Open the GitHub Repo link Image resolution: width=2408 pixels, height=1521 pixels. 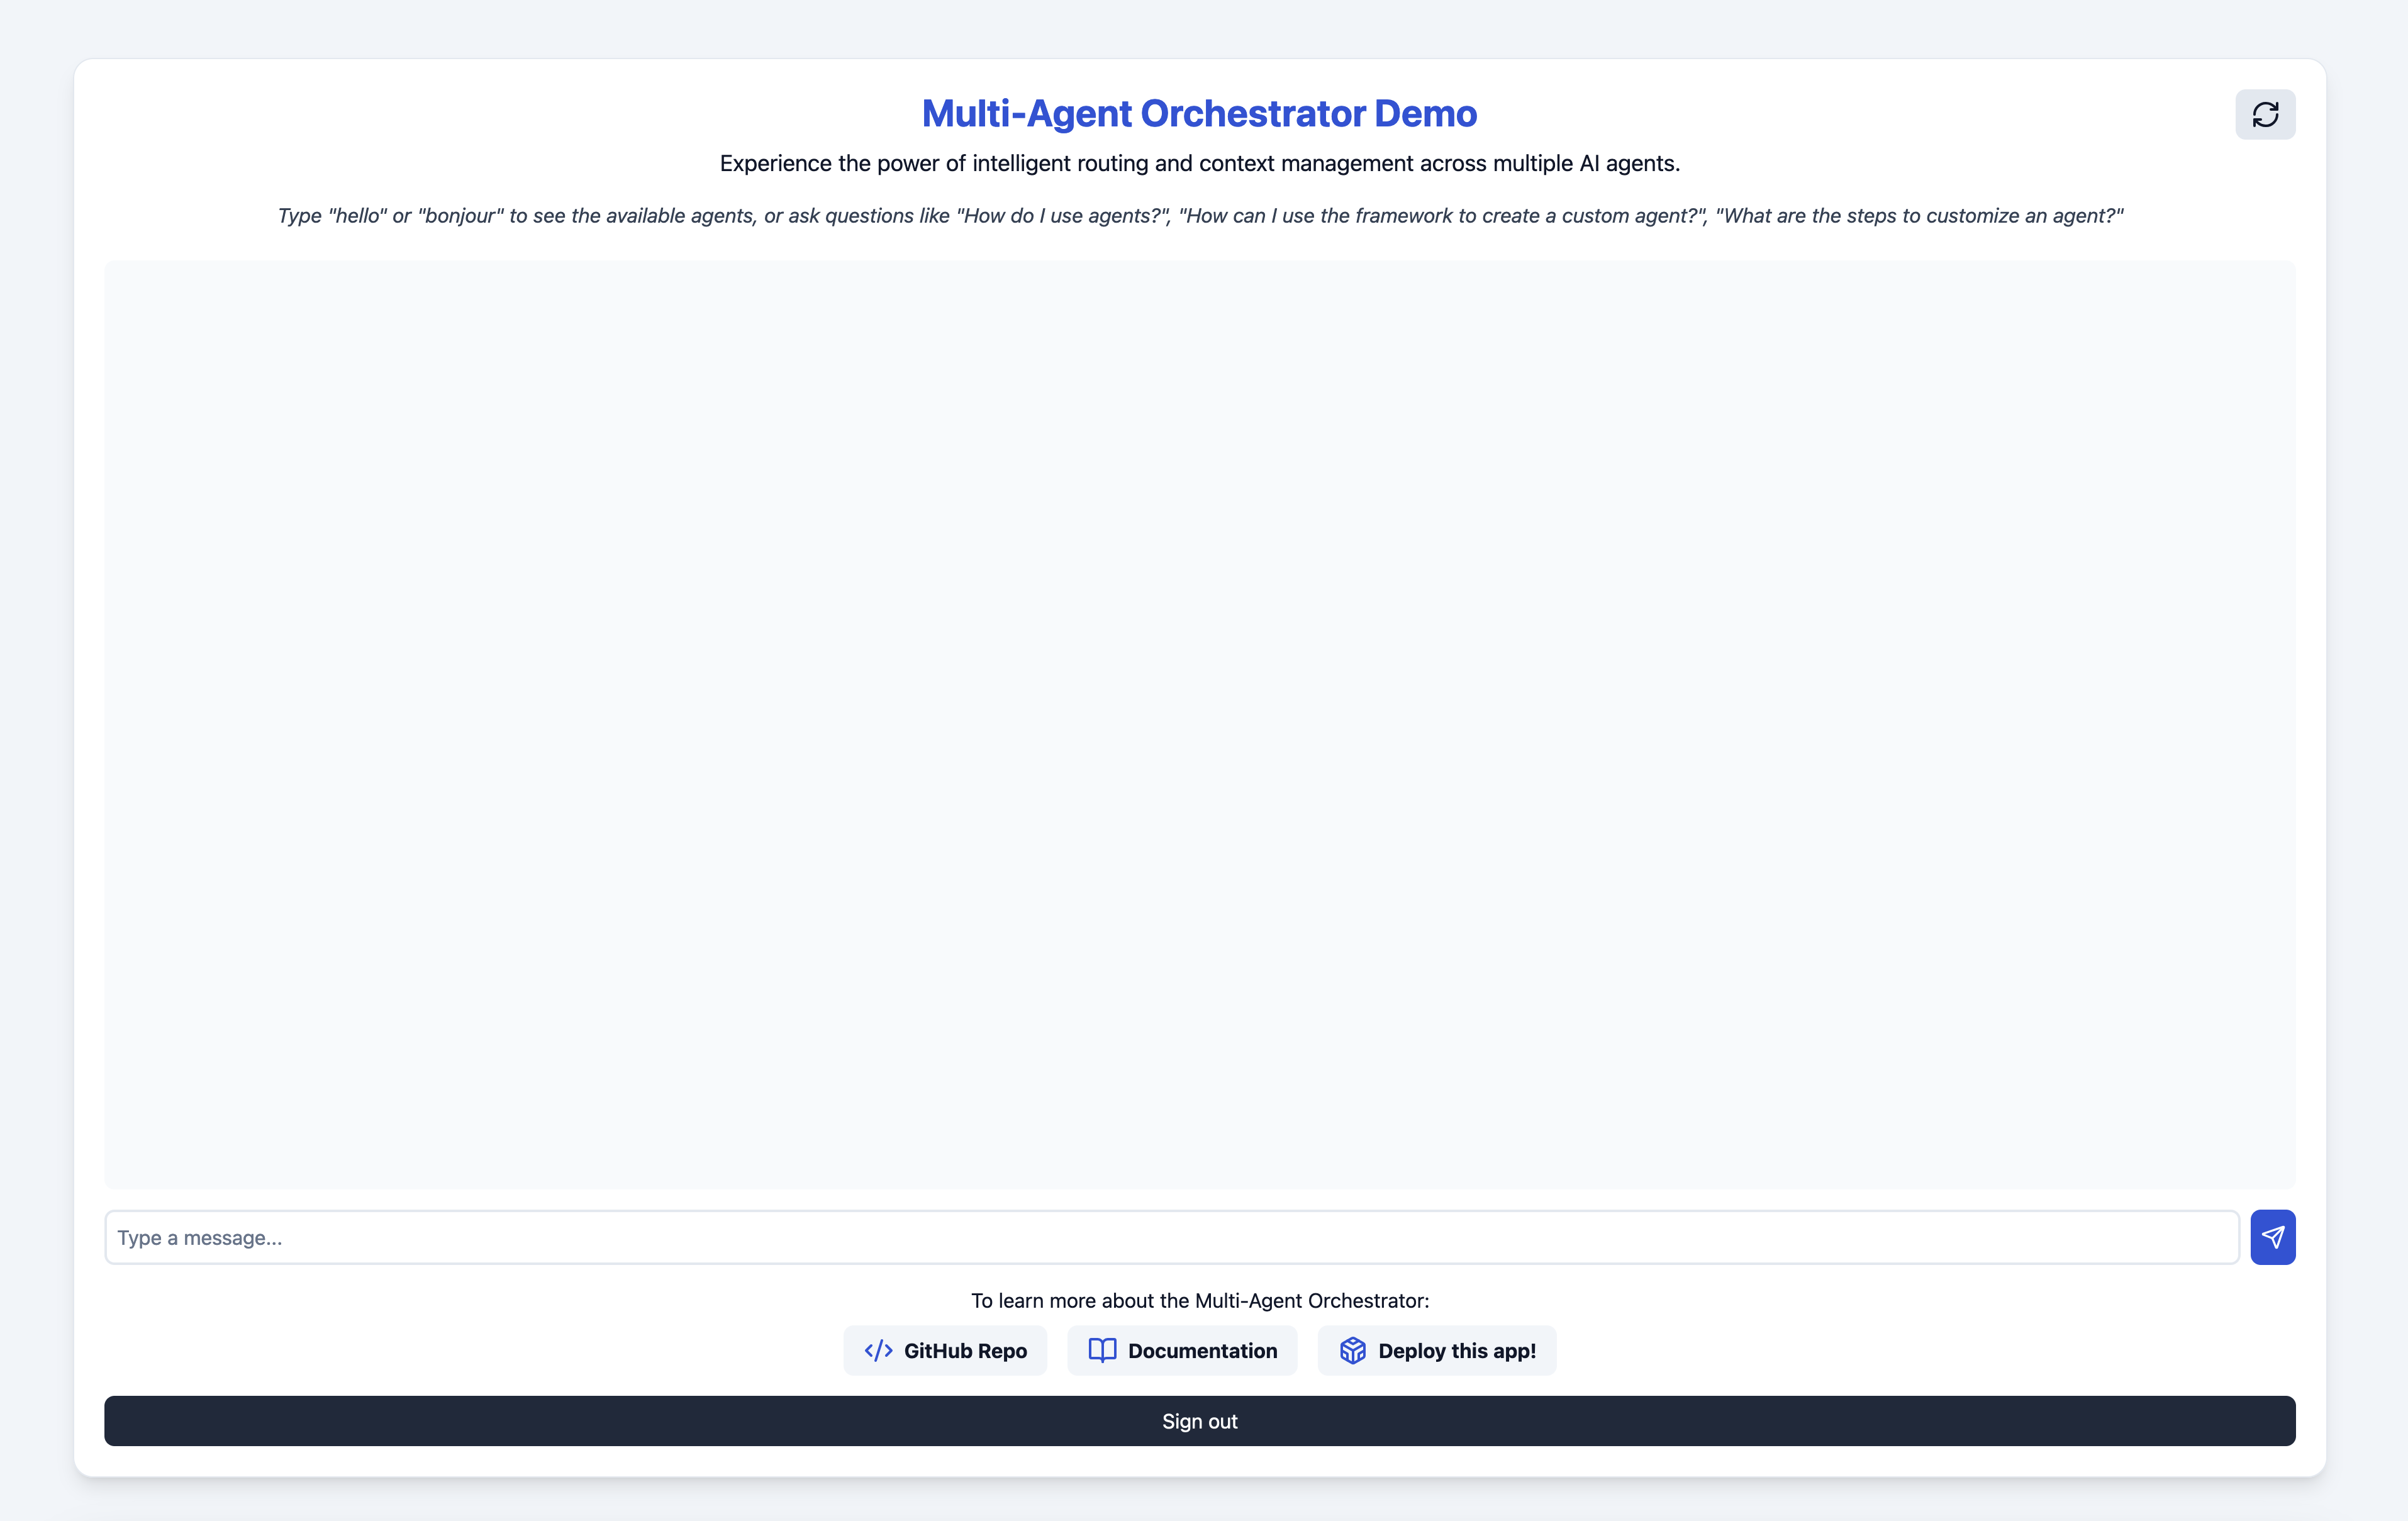[x=964, y=1351]
